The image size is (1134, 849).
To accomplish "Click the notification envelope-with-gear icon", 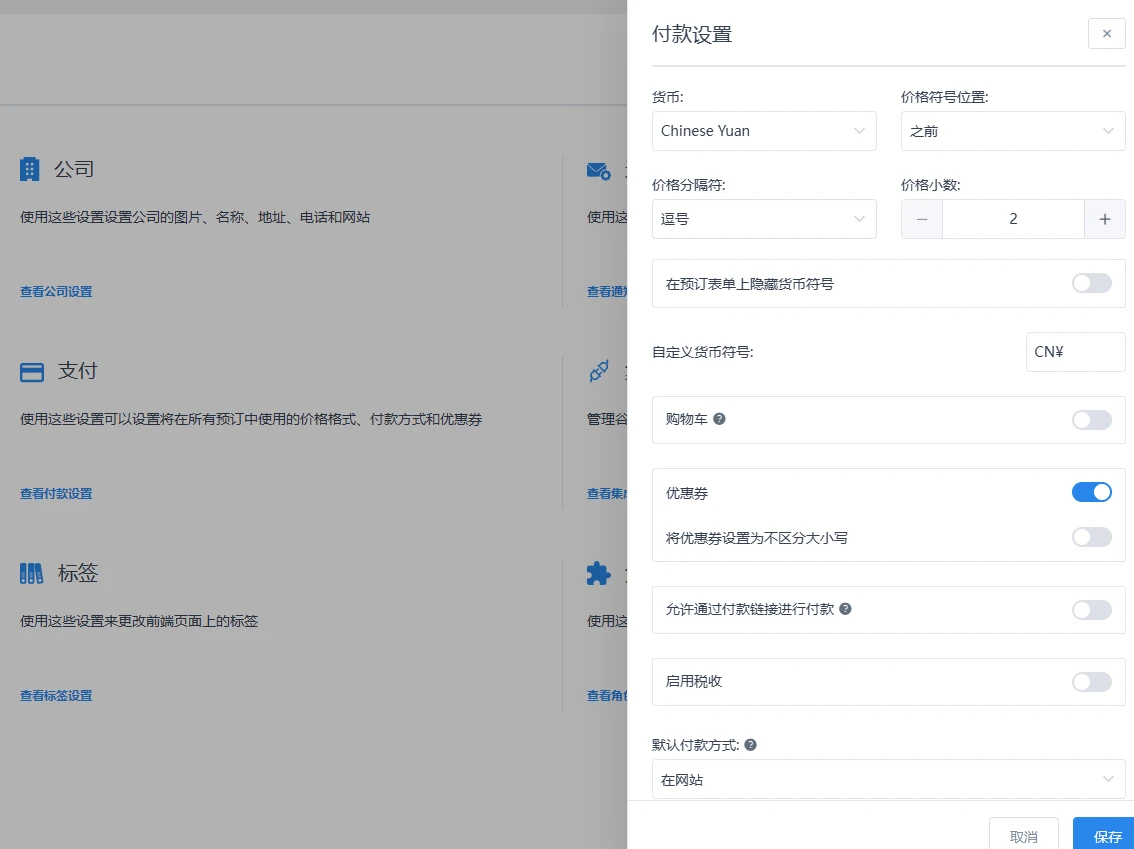I will pos(597,170).
